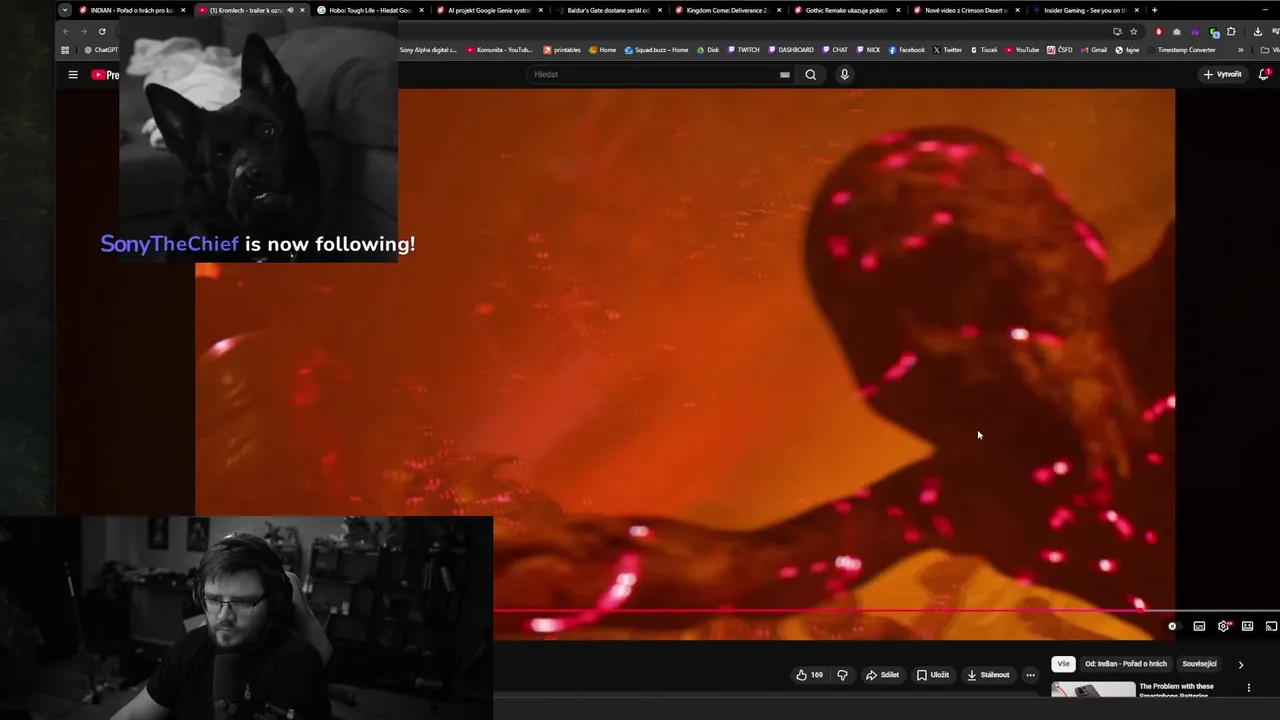
Task: Switch to the Kingdom Come: Deliverance 2 tab
Action: (x=727, y=10)
